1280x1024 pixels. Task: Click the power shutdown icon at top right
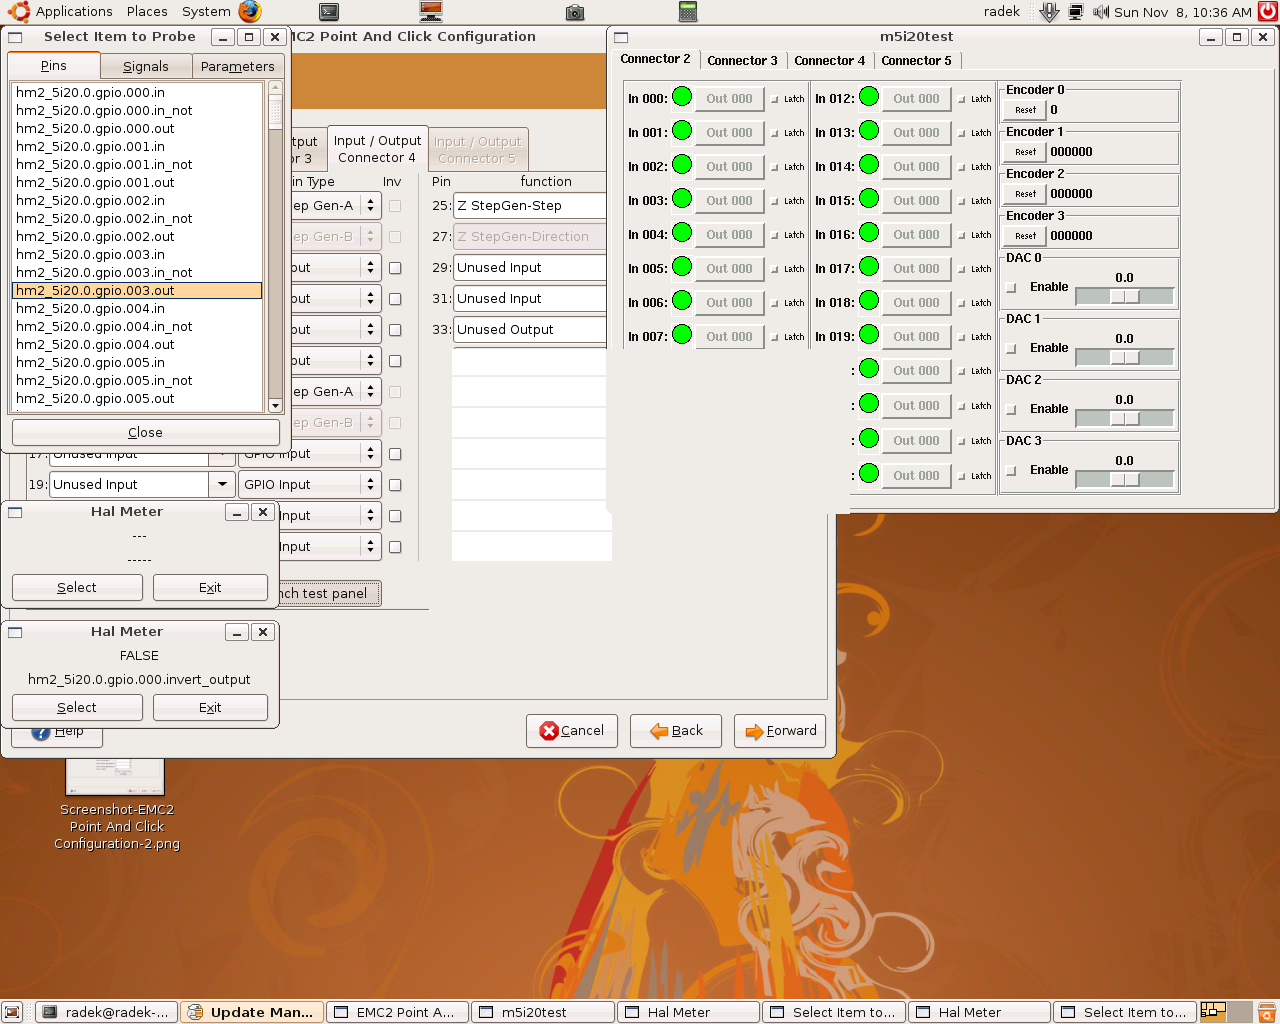click(x=1267, y=12)
